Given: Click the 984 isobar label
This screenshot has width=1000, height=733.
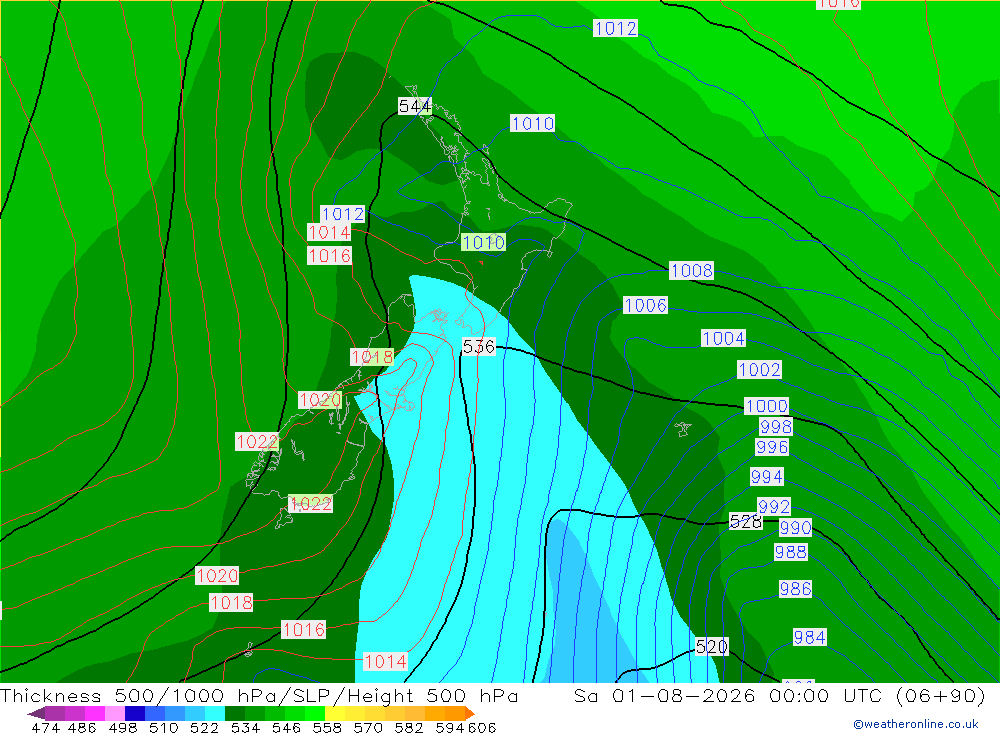Looking at the screenshot, I should tap(809, 637).
